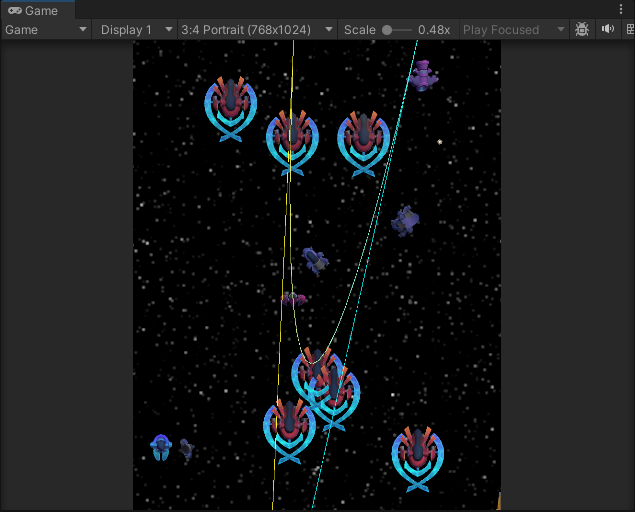Click the small blue player ship at bottom-left
Image resolution: width=635 pixels, height=512 pixels.
tap(161, 446)
